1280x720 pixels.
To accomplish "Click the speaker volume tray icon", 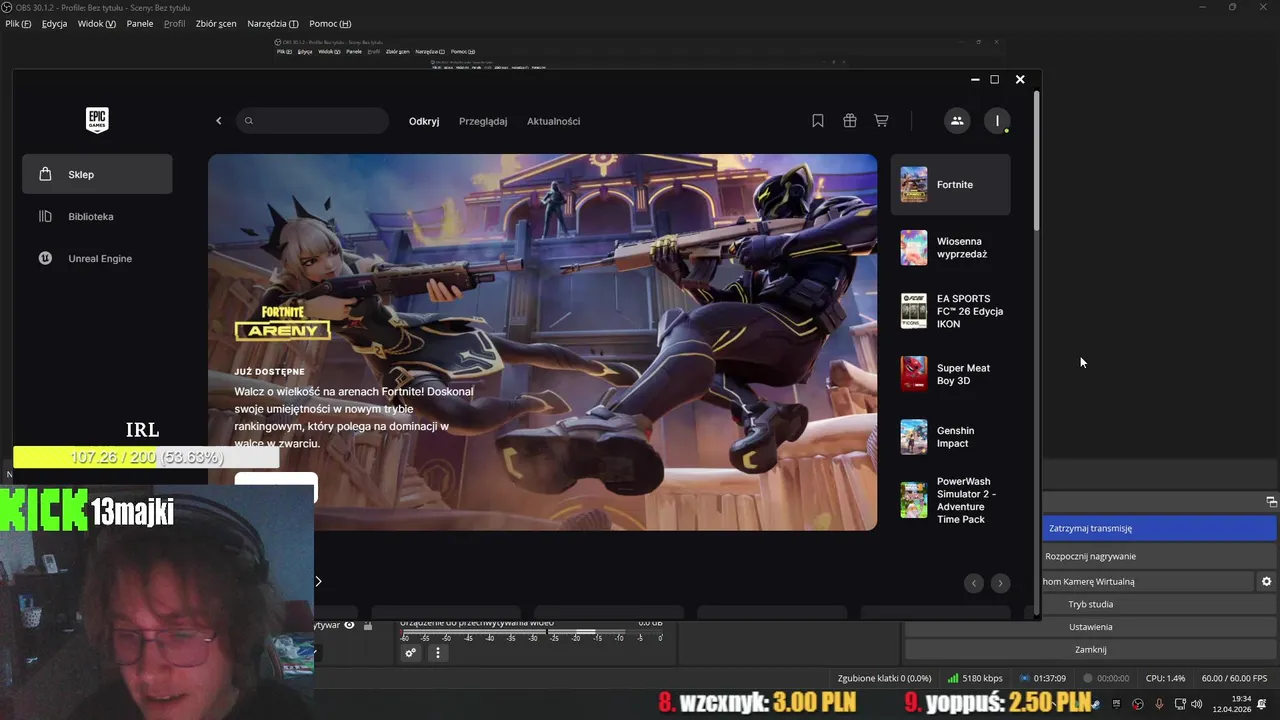I will 1197,704.
